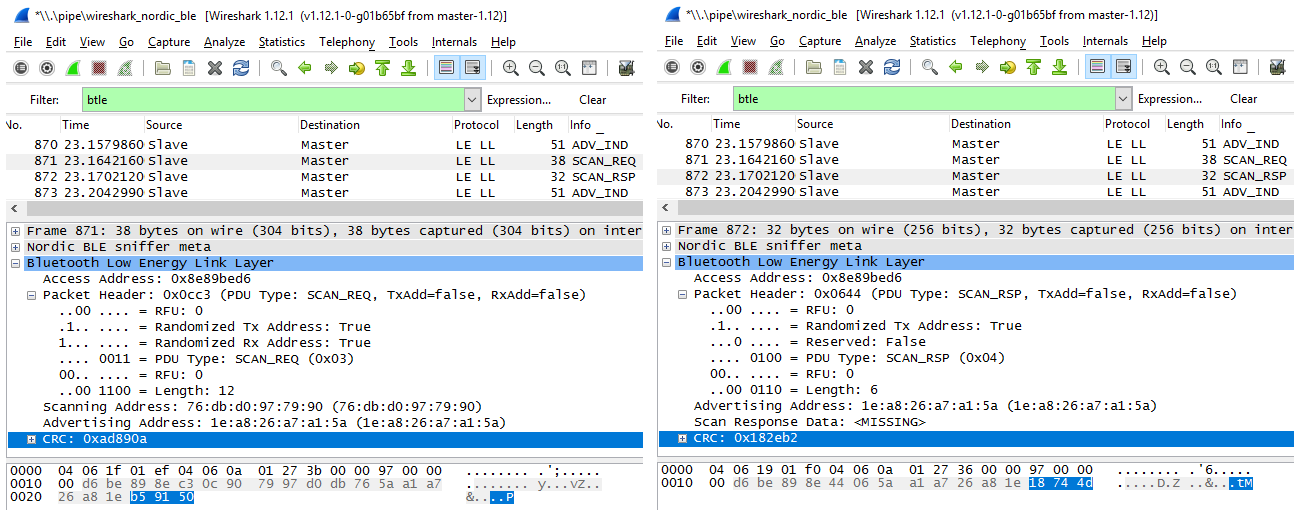Open the Statistics menu in right window

pos(933,41)
